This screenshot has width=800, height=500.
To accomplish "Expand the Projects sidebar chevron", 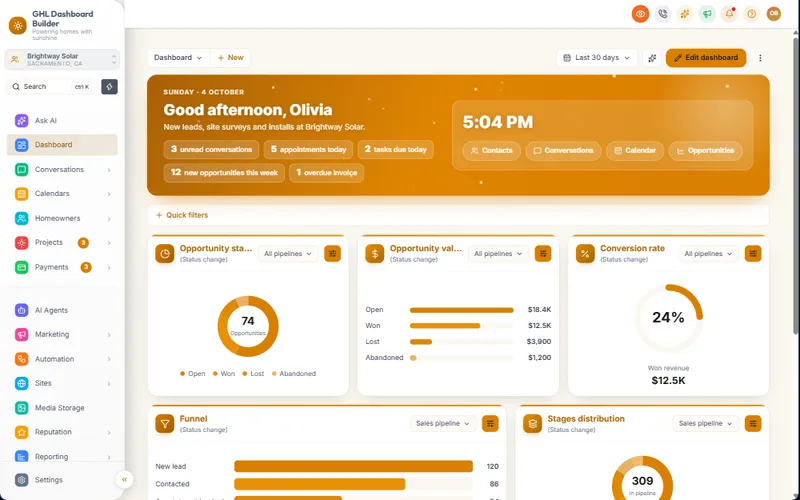I will tap(109, 243).
